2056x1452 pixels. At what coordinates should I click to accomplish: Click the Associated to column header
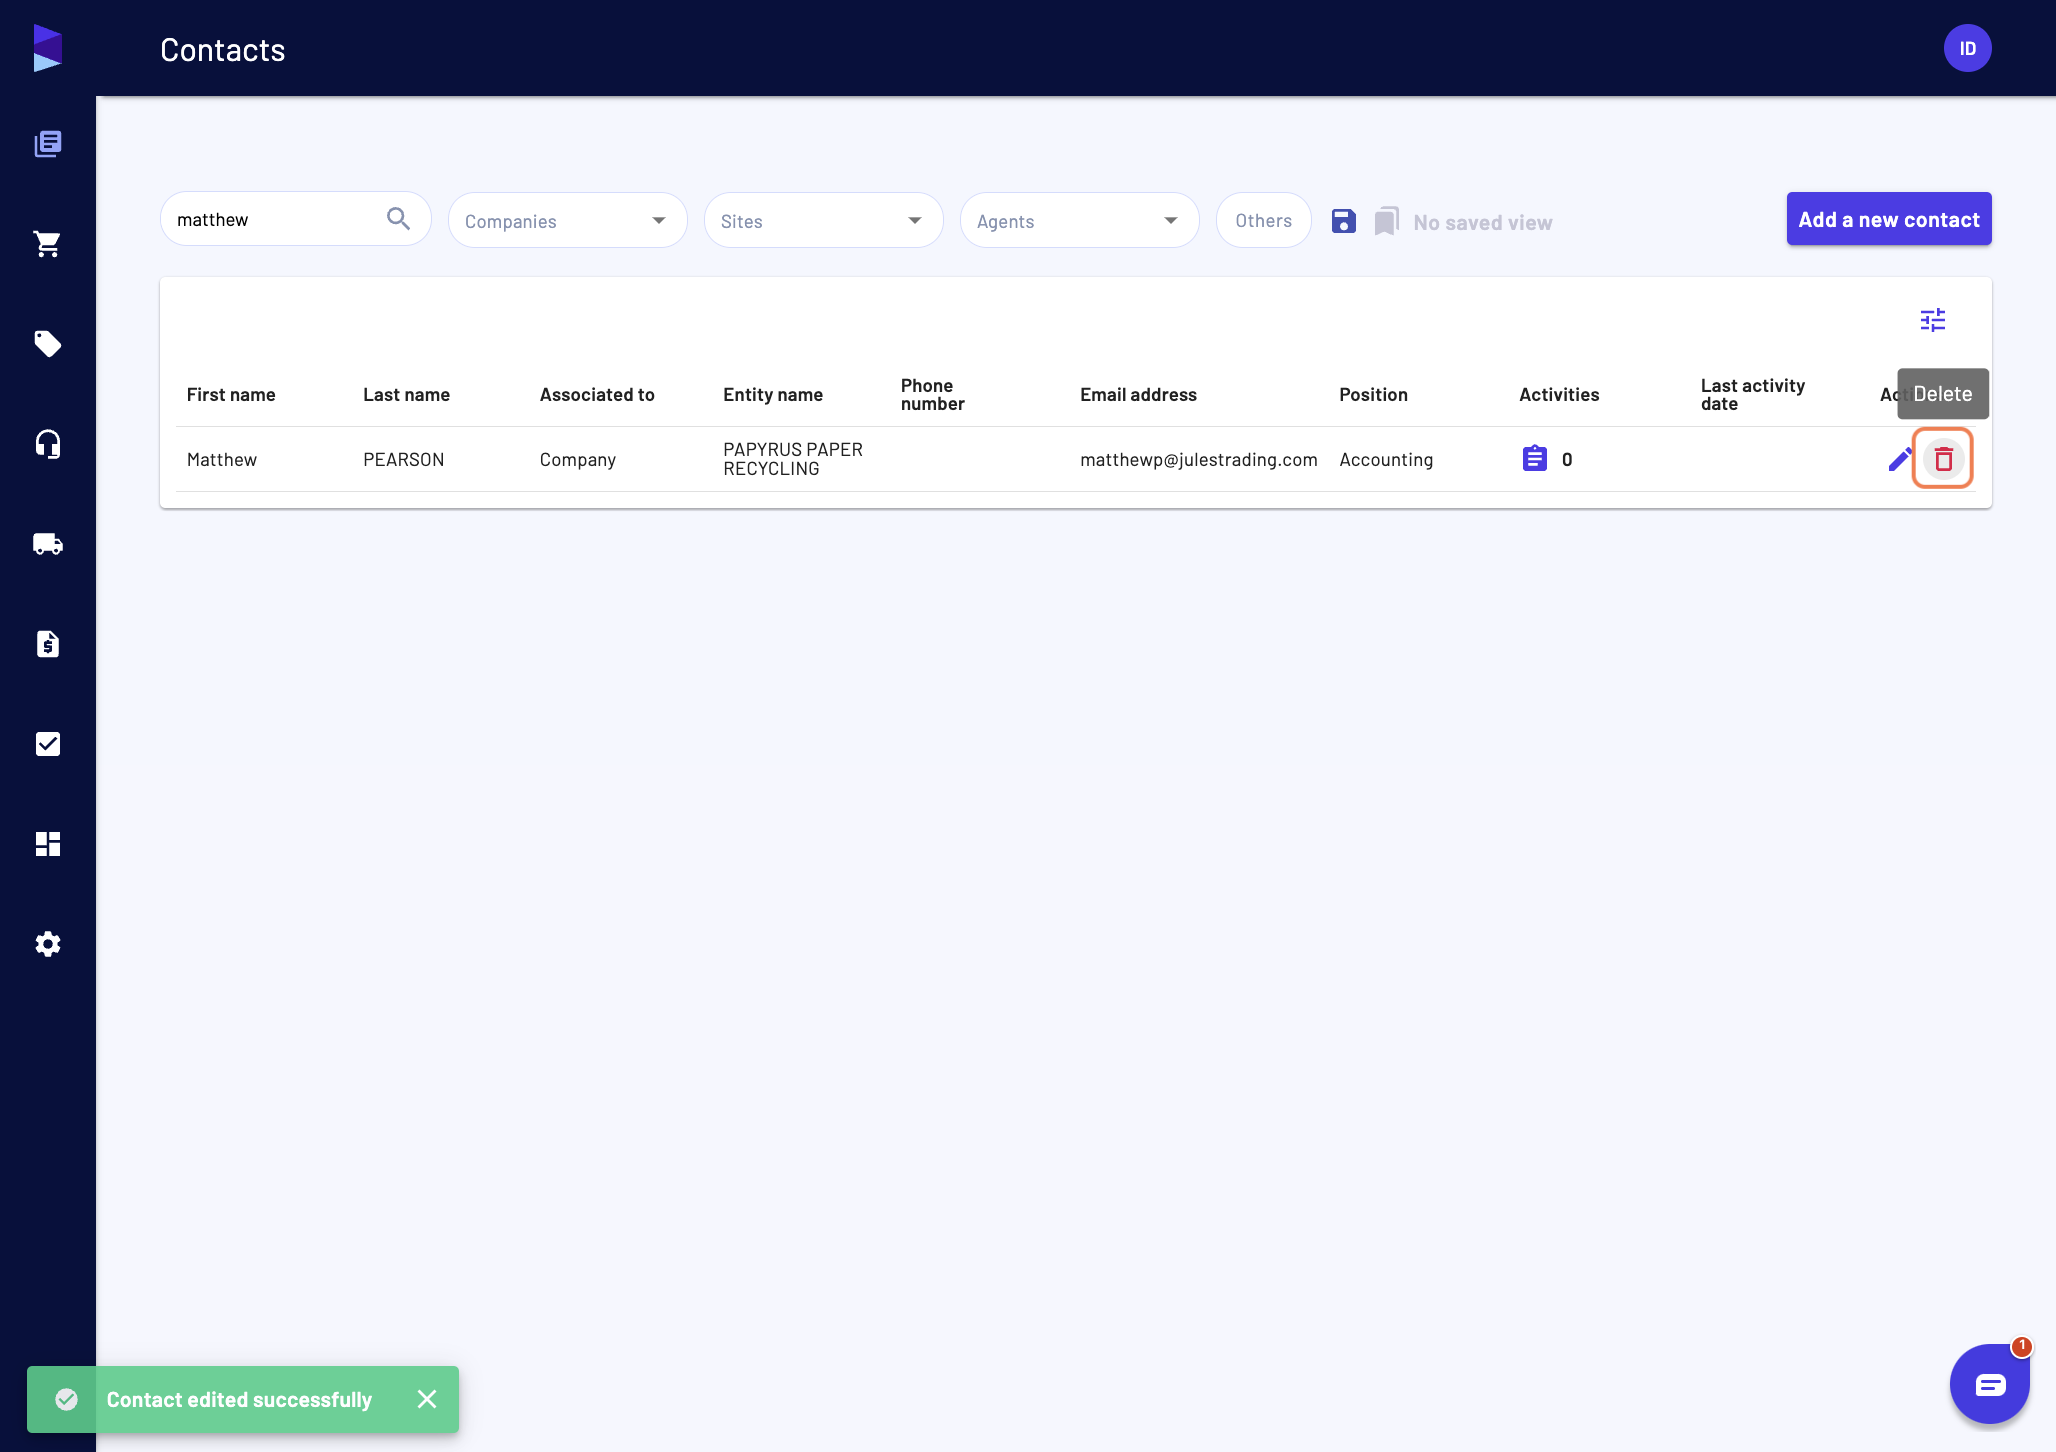pos(597,395)
